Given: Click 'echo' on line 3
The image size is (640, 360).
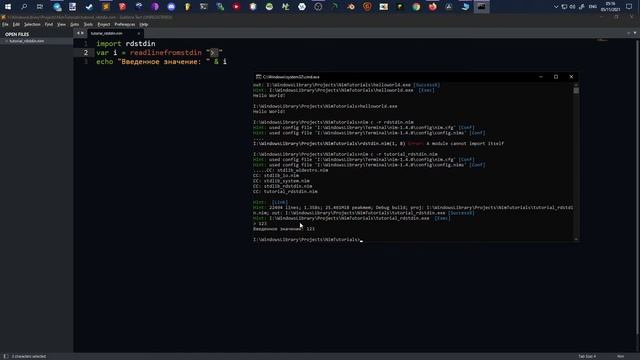Looking at the screenshot, I should (x=104, y=62).
